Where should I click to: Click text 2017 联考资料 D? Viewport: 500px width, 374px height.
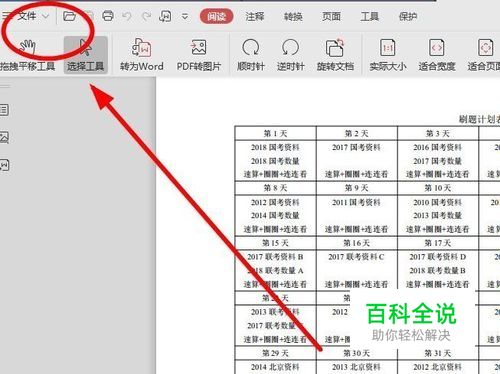coord(438,257)
